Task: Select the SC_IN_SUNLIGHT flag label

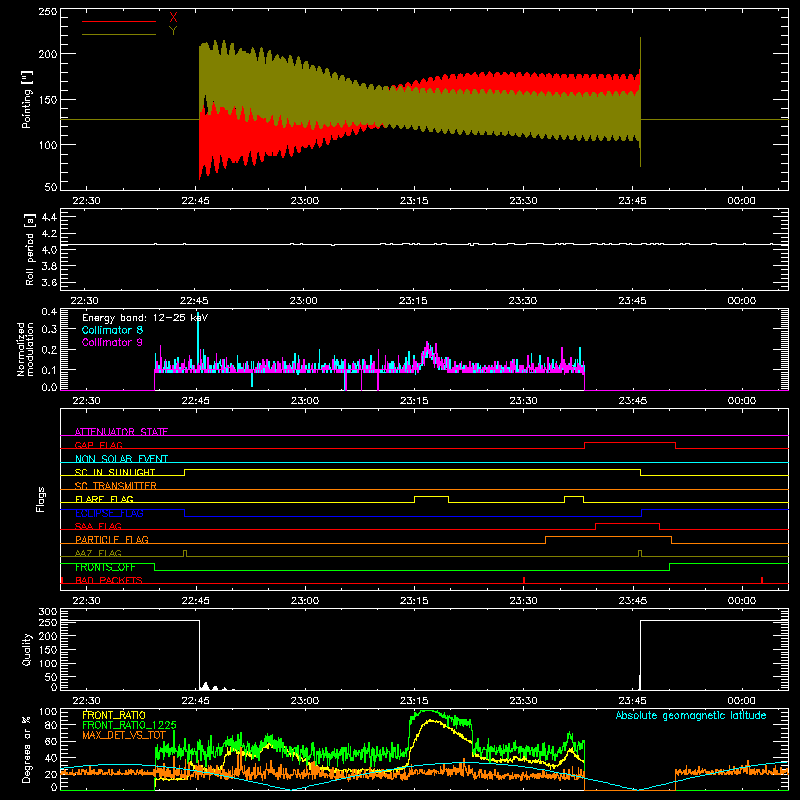Action: pyautogui.click(x=115, y=472)
